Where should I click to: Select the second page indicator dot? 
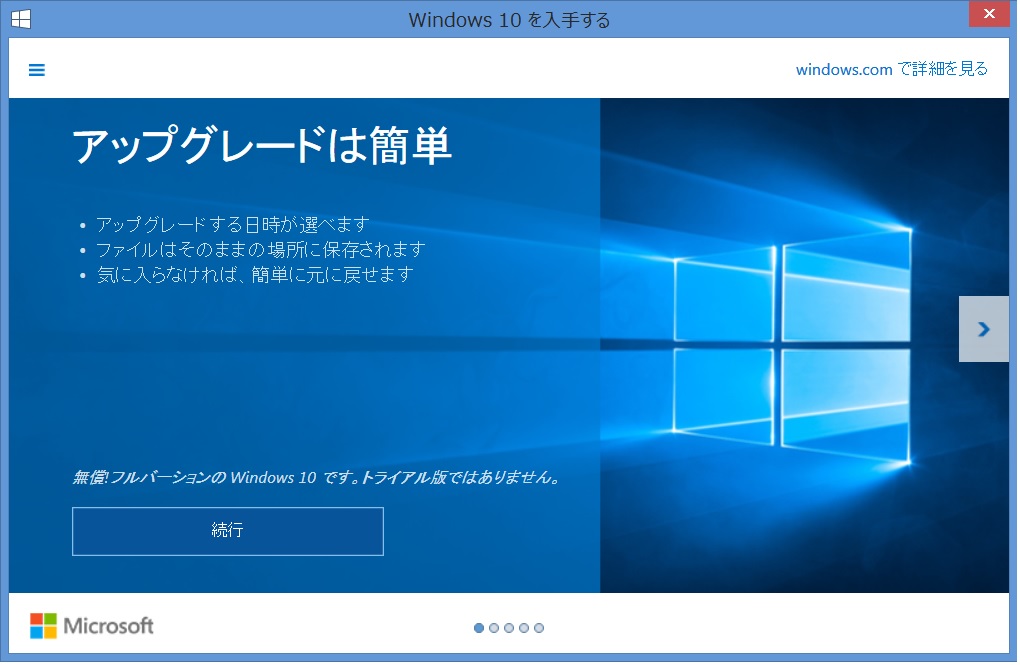(x=494, y=628)
